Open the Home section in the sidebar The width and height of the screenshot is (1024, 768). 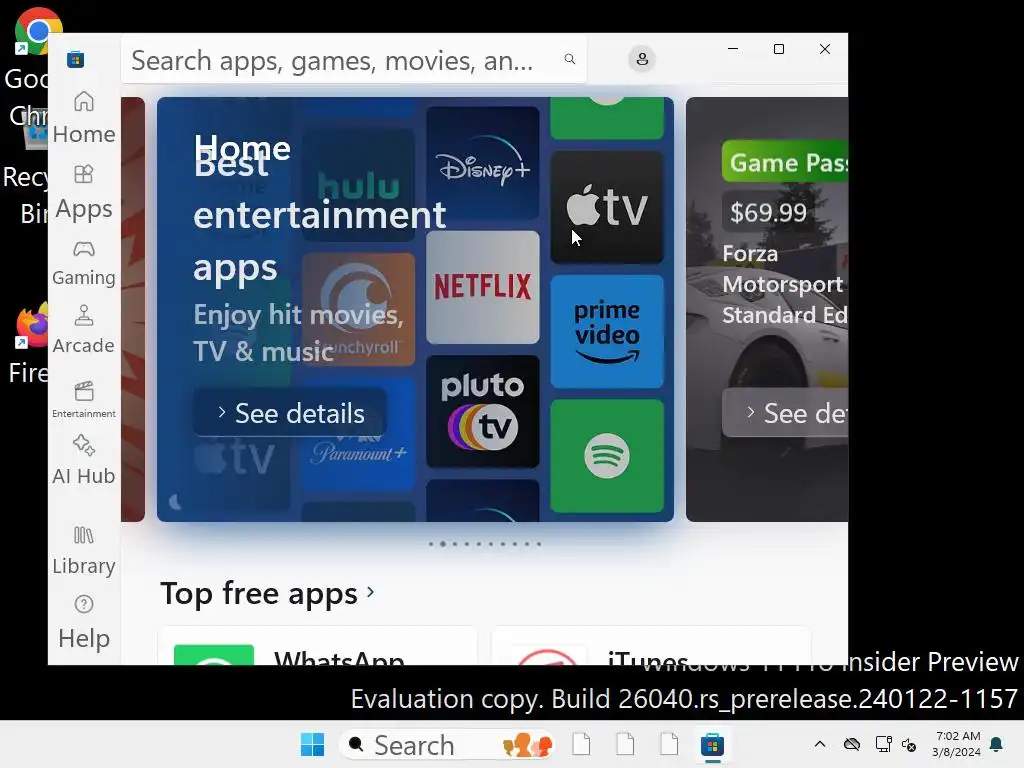click(84, 118)
